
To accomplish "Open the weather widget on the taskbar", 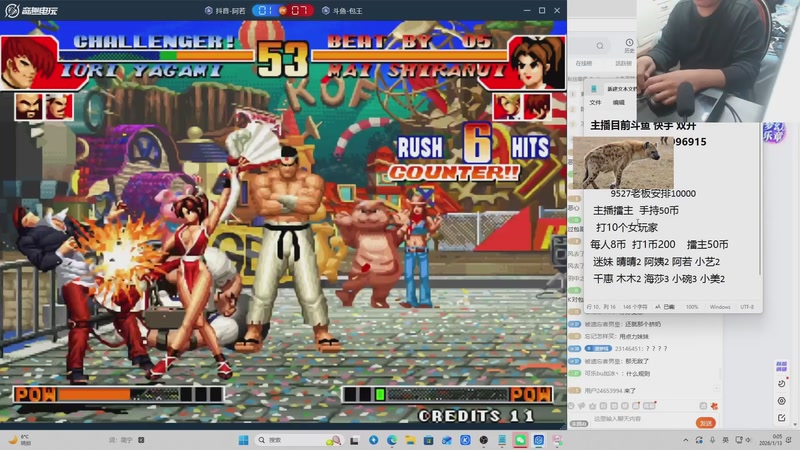I will 19,440.
